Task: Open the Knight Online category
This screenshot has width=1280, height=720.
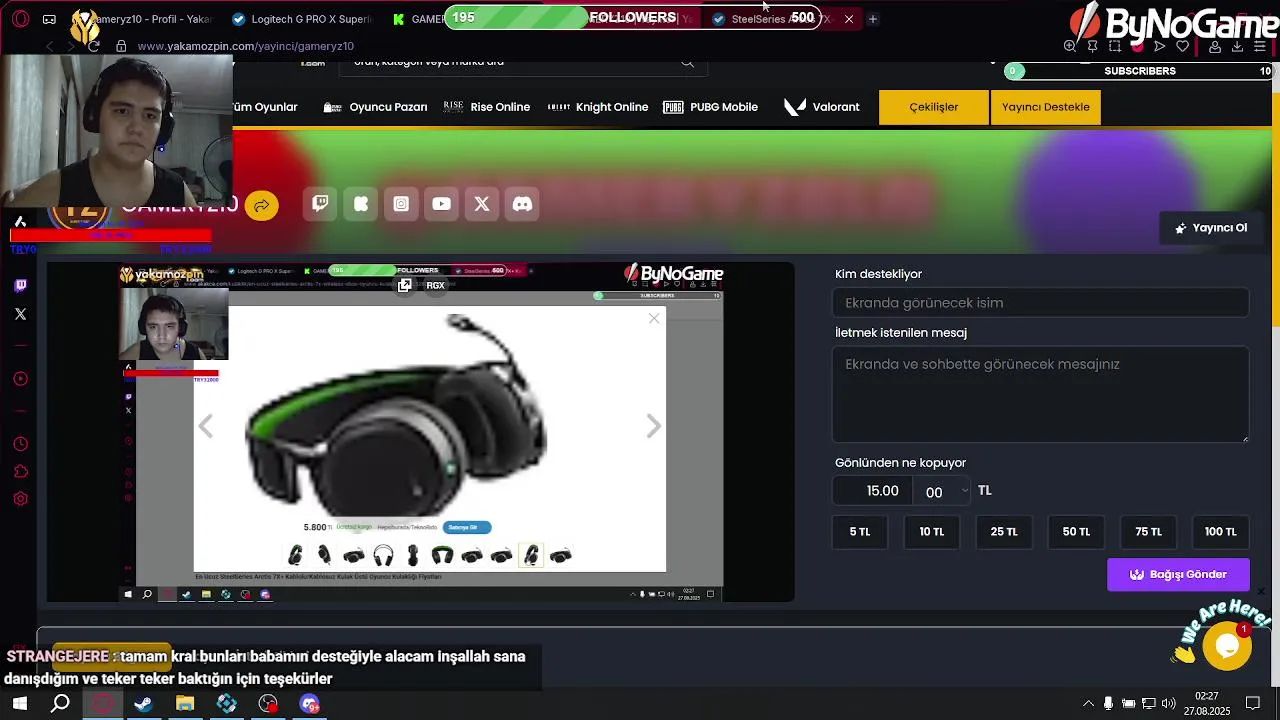Action: 598,107
